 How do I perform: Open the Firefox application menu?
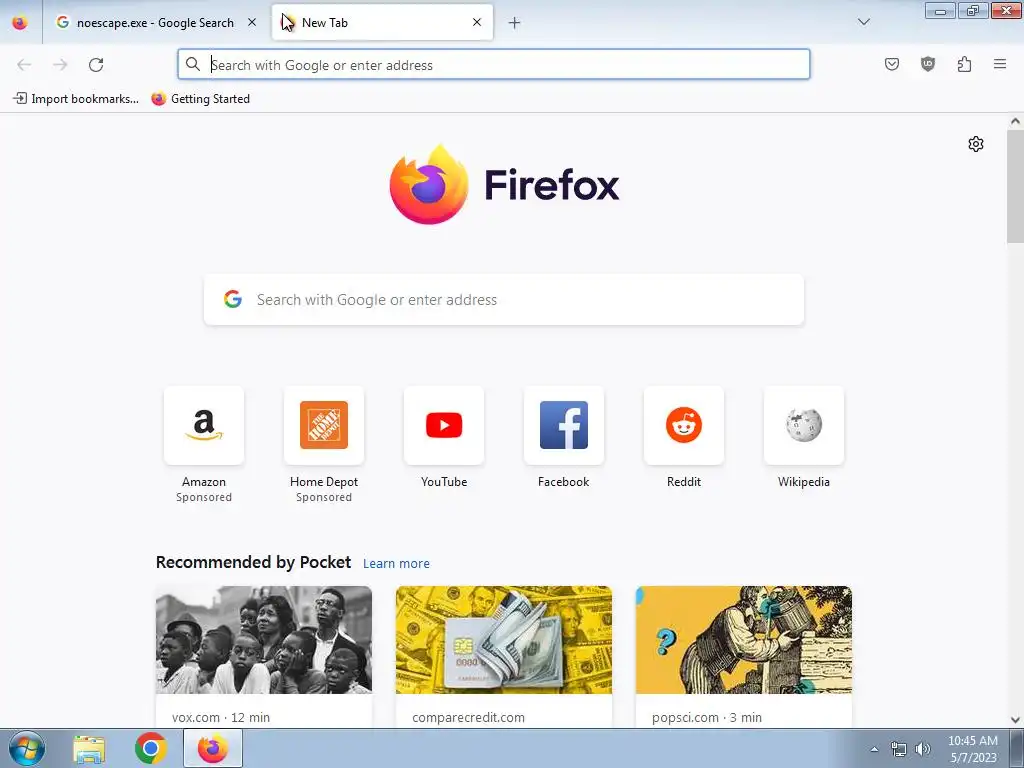point(1000,65)
